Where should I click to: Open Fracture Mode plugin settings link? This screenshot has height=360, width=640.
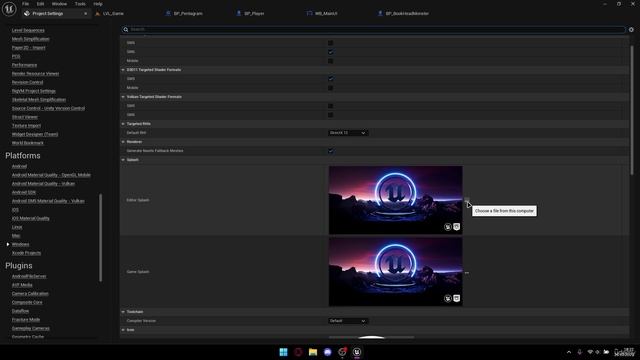coord(26,320)
